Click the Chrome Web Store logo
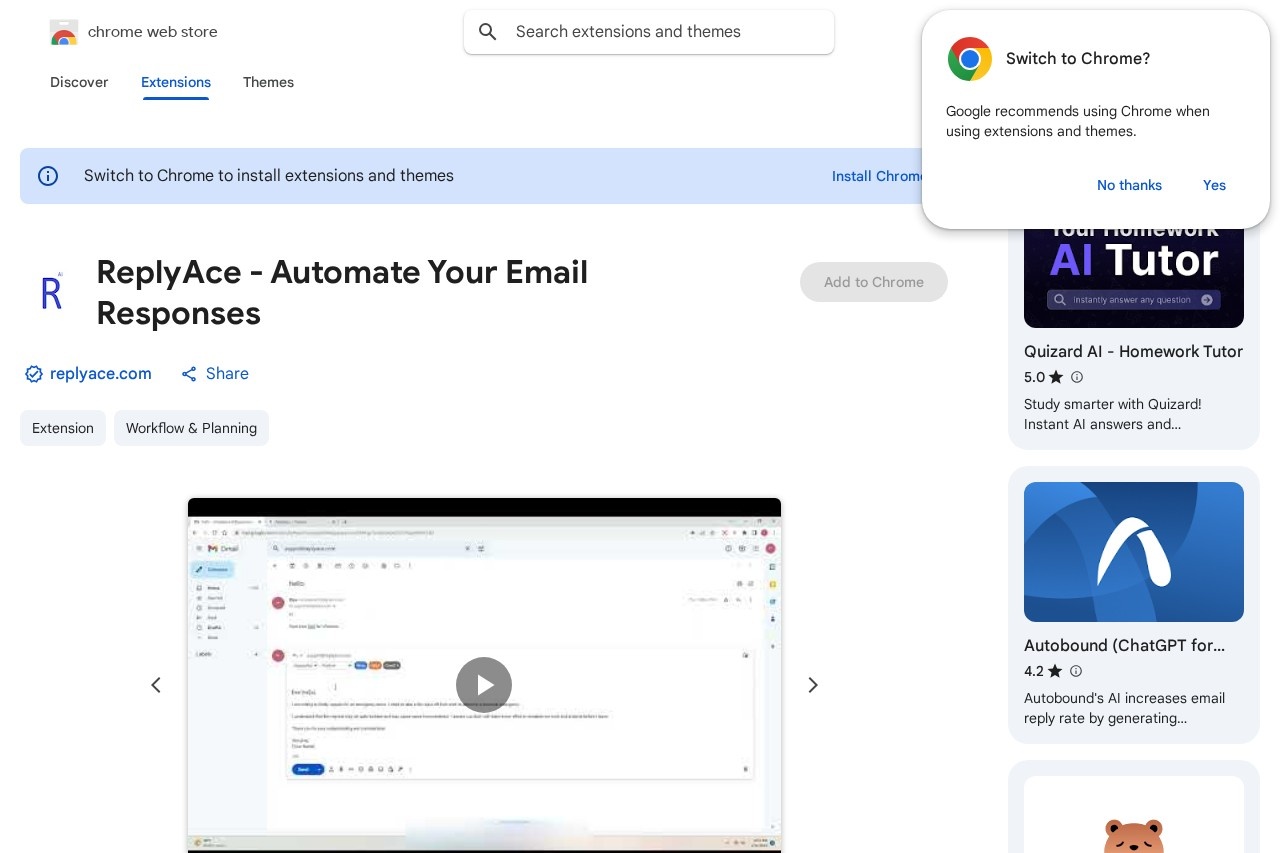Image resolution: width=1280 pixels, height=853 pixels. 64,32
